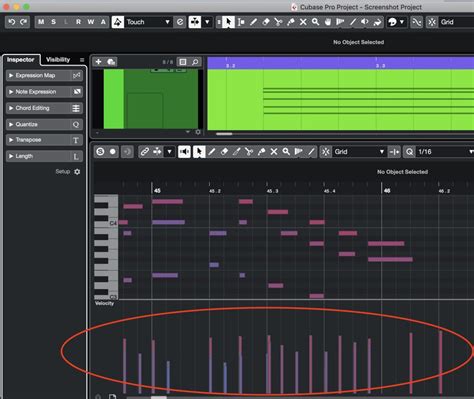Click the velocity bar at bar 45

coord(153,366)
